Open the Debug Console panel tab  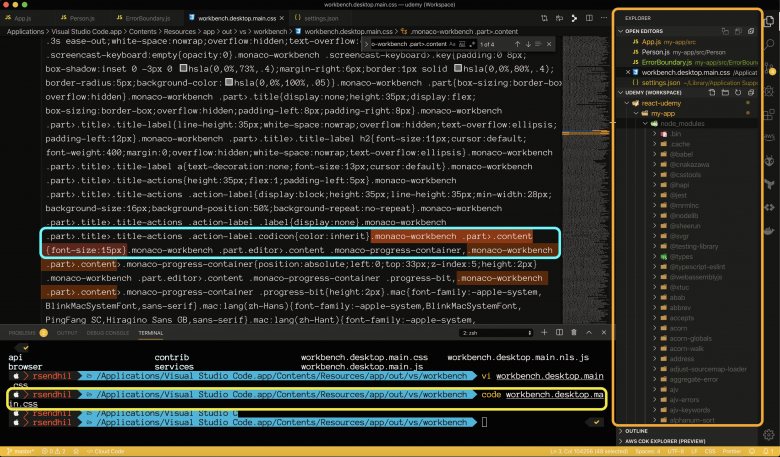pos(107,333)
